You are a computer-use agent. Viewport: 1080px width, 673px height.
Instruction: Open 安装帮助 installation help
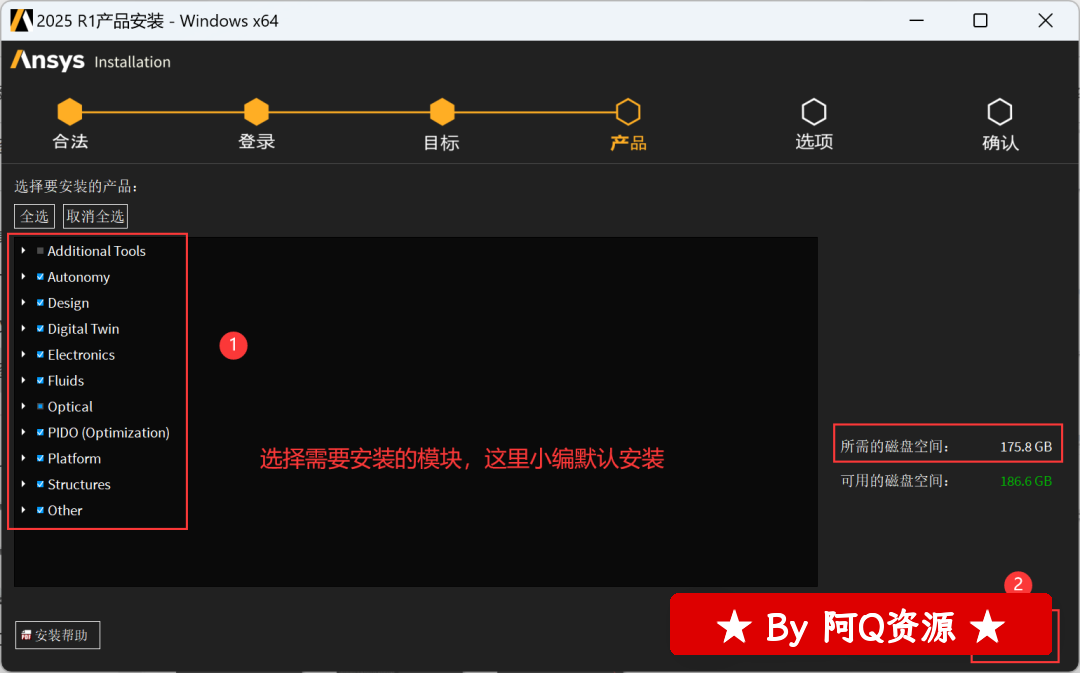coord(58,635)
